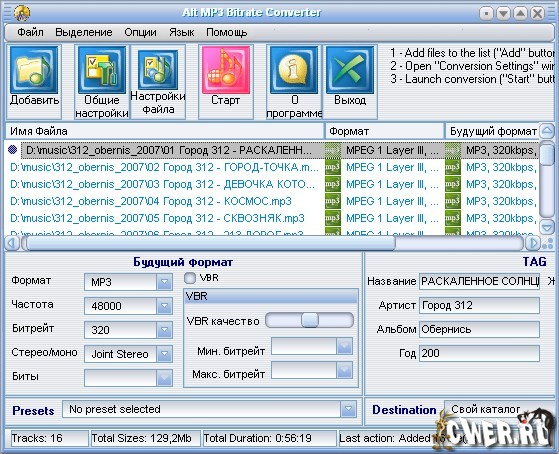
Task: Select track 02 Город 312 - ГОРОД-ТОЧКА
Action: click(x=164, y=167)
